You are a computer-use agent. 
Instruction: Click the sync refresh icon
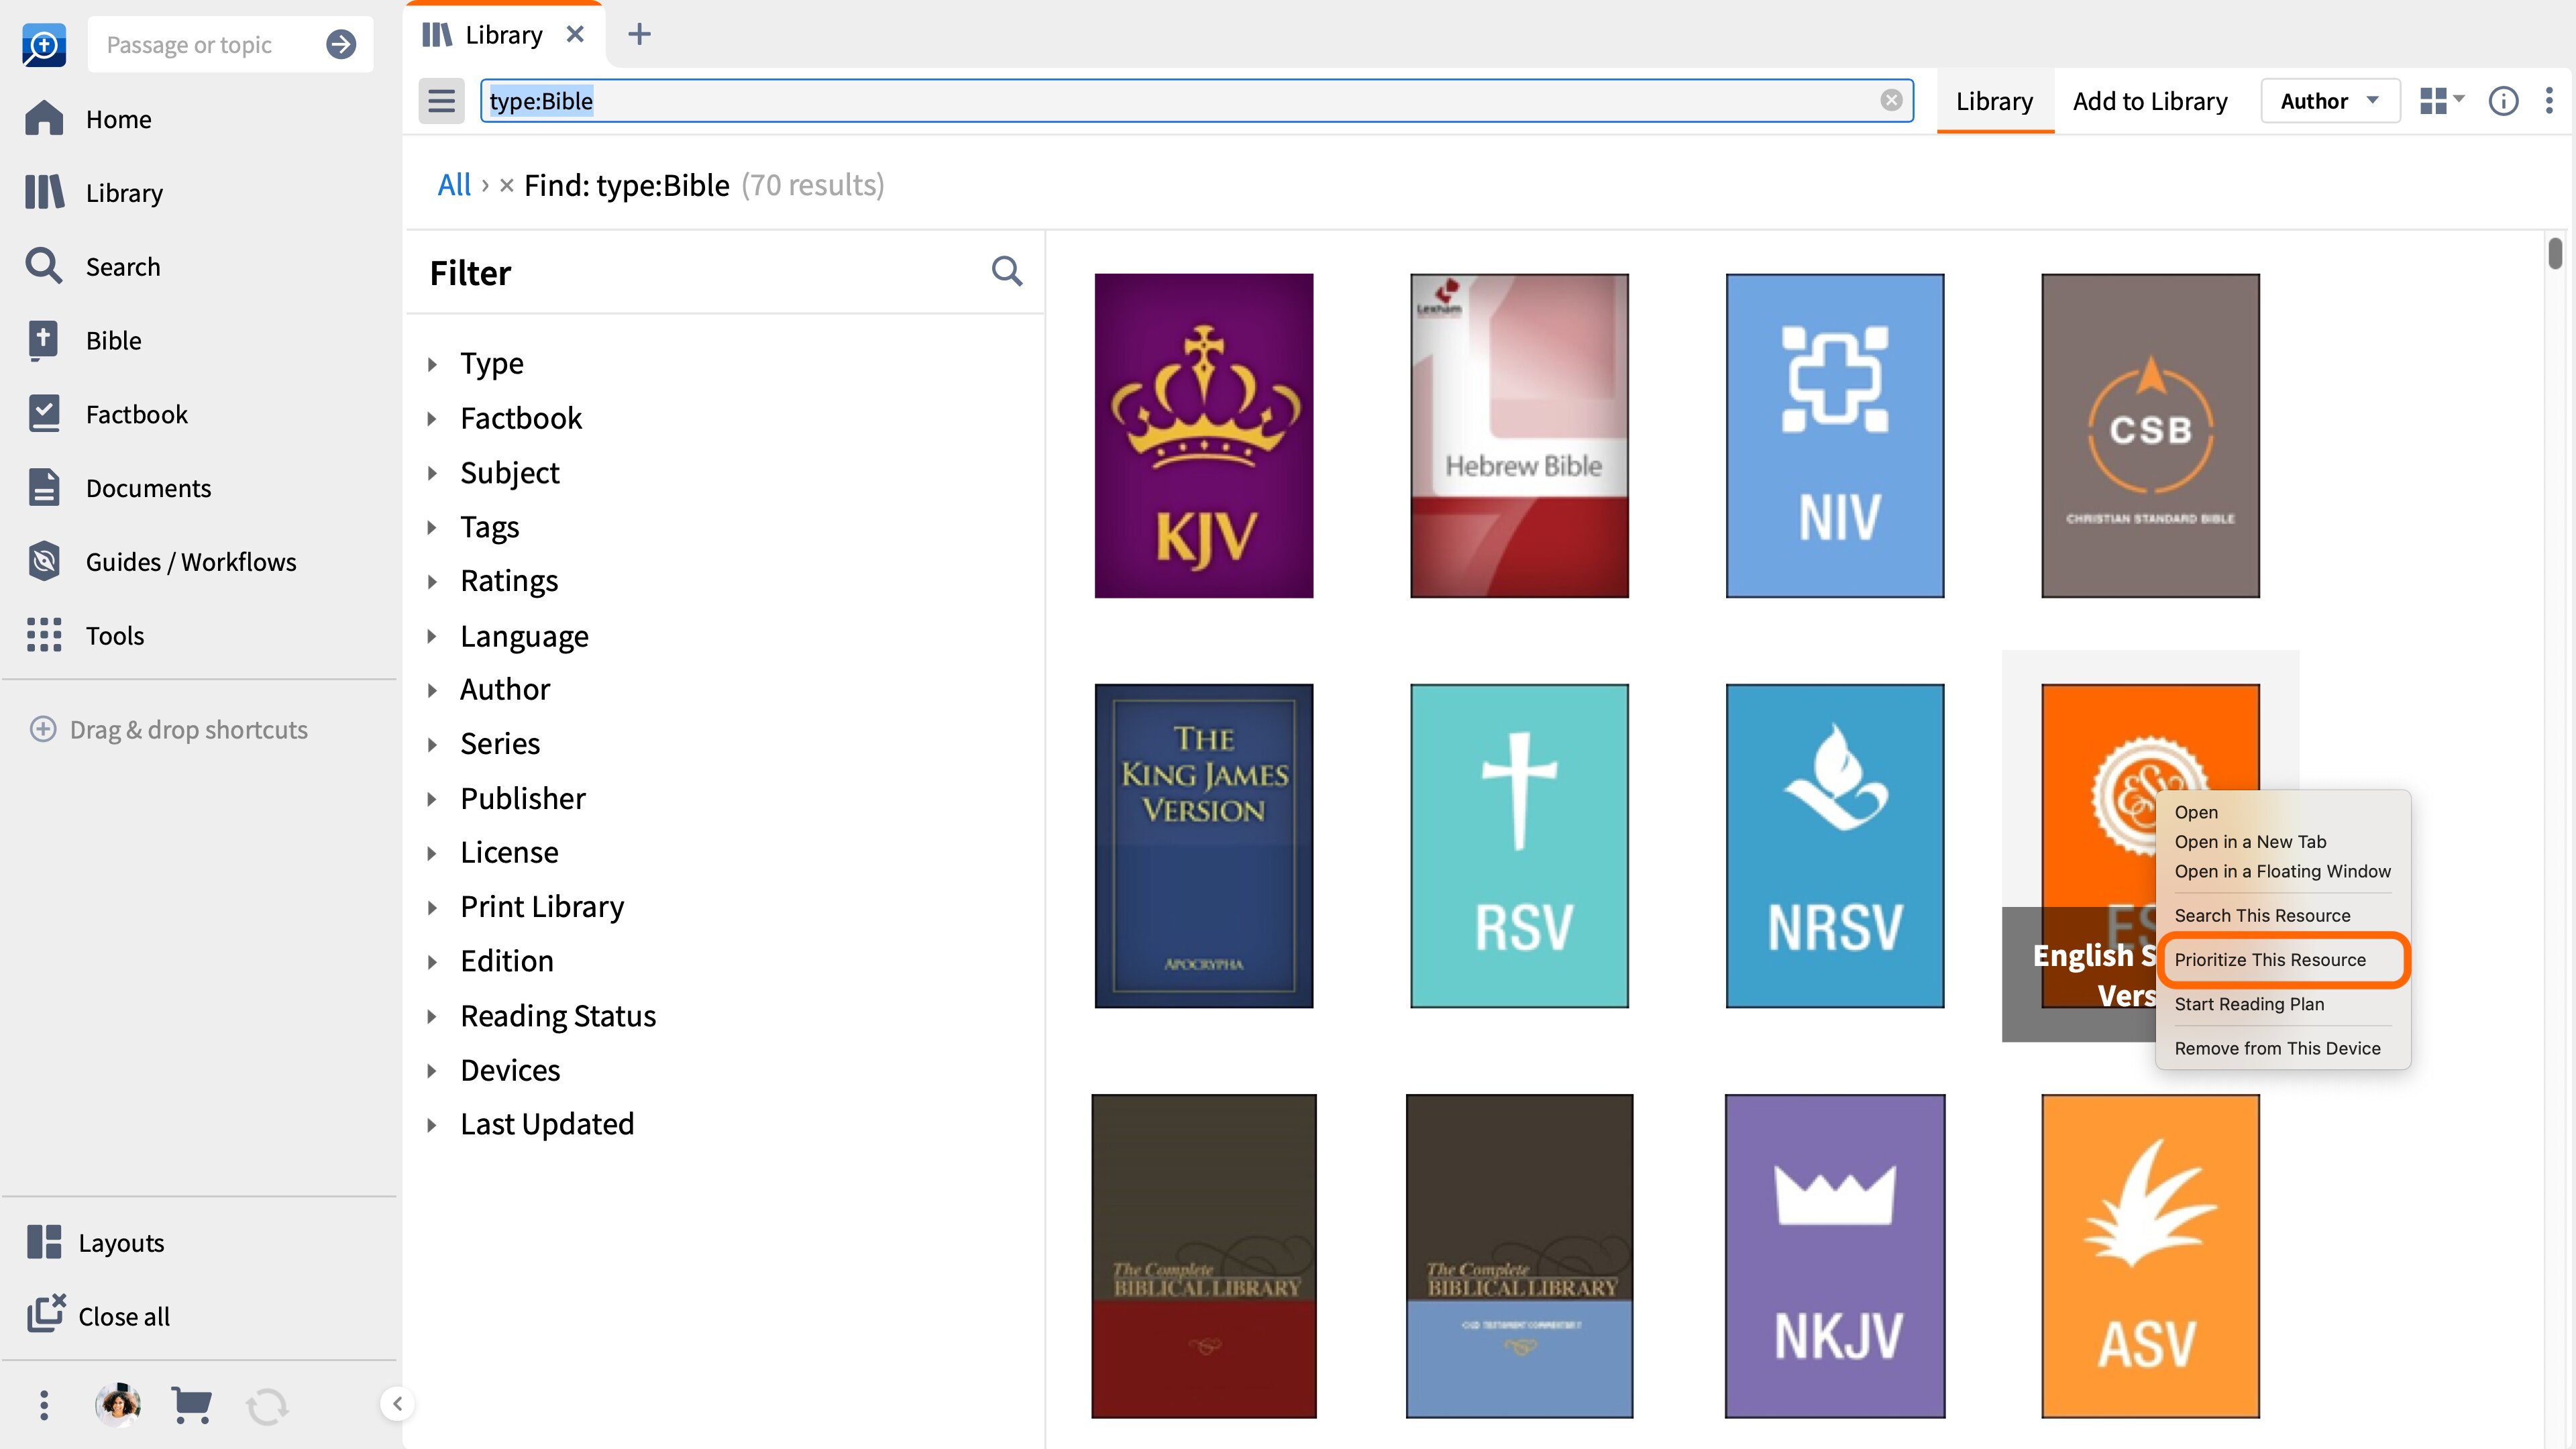[266, 1406]
